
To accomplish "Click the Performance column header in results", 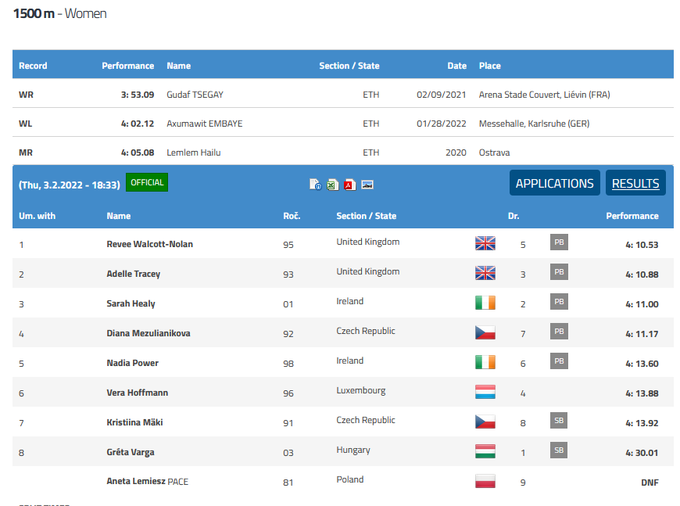I will 632,216.
